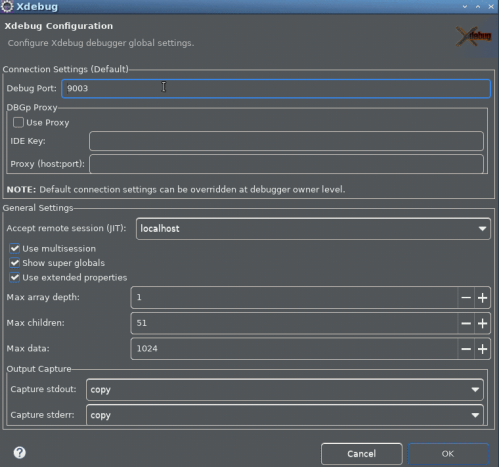The image size is (499, 467).
Task: Close the Xdebug dialog window
Action: pos(491,7)
